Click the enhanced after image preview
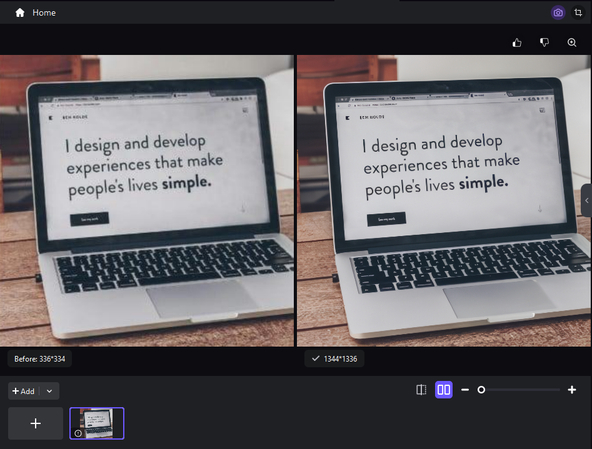 tap(444, 201)
